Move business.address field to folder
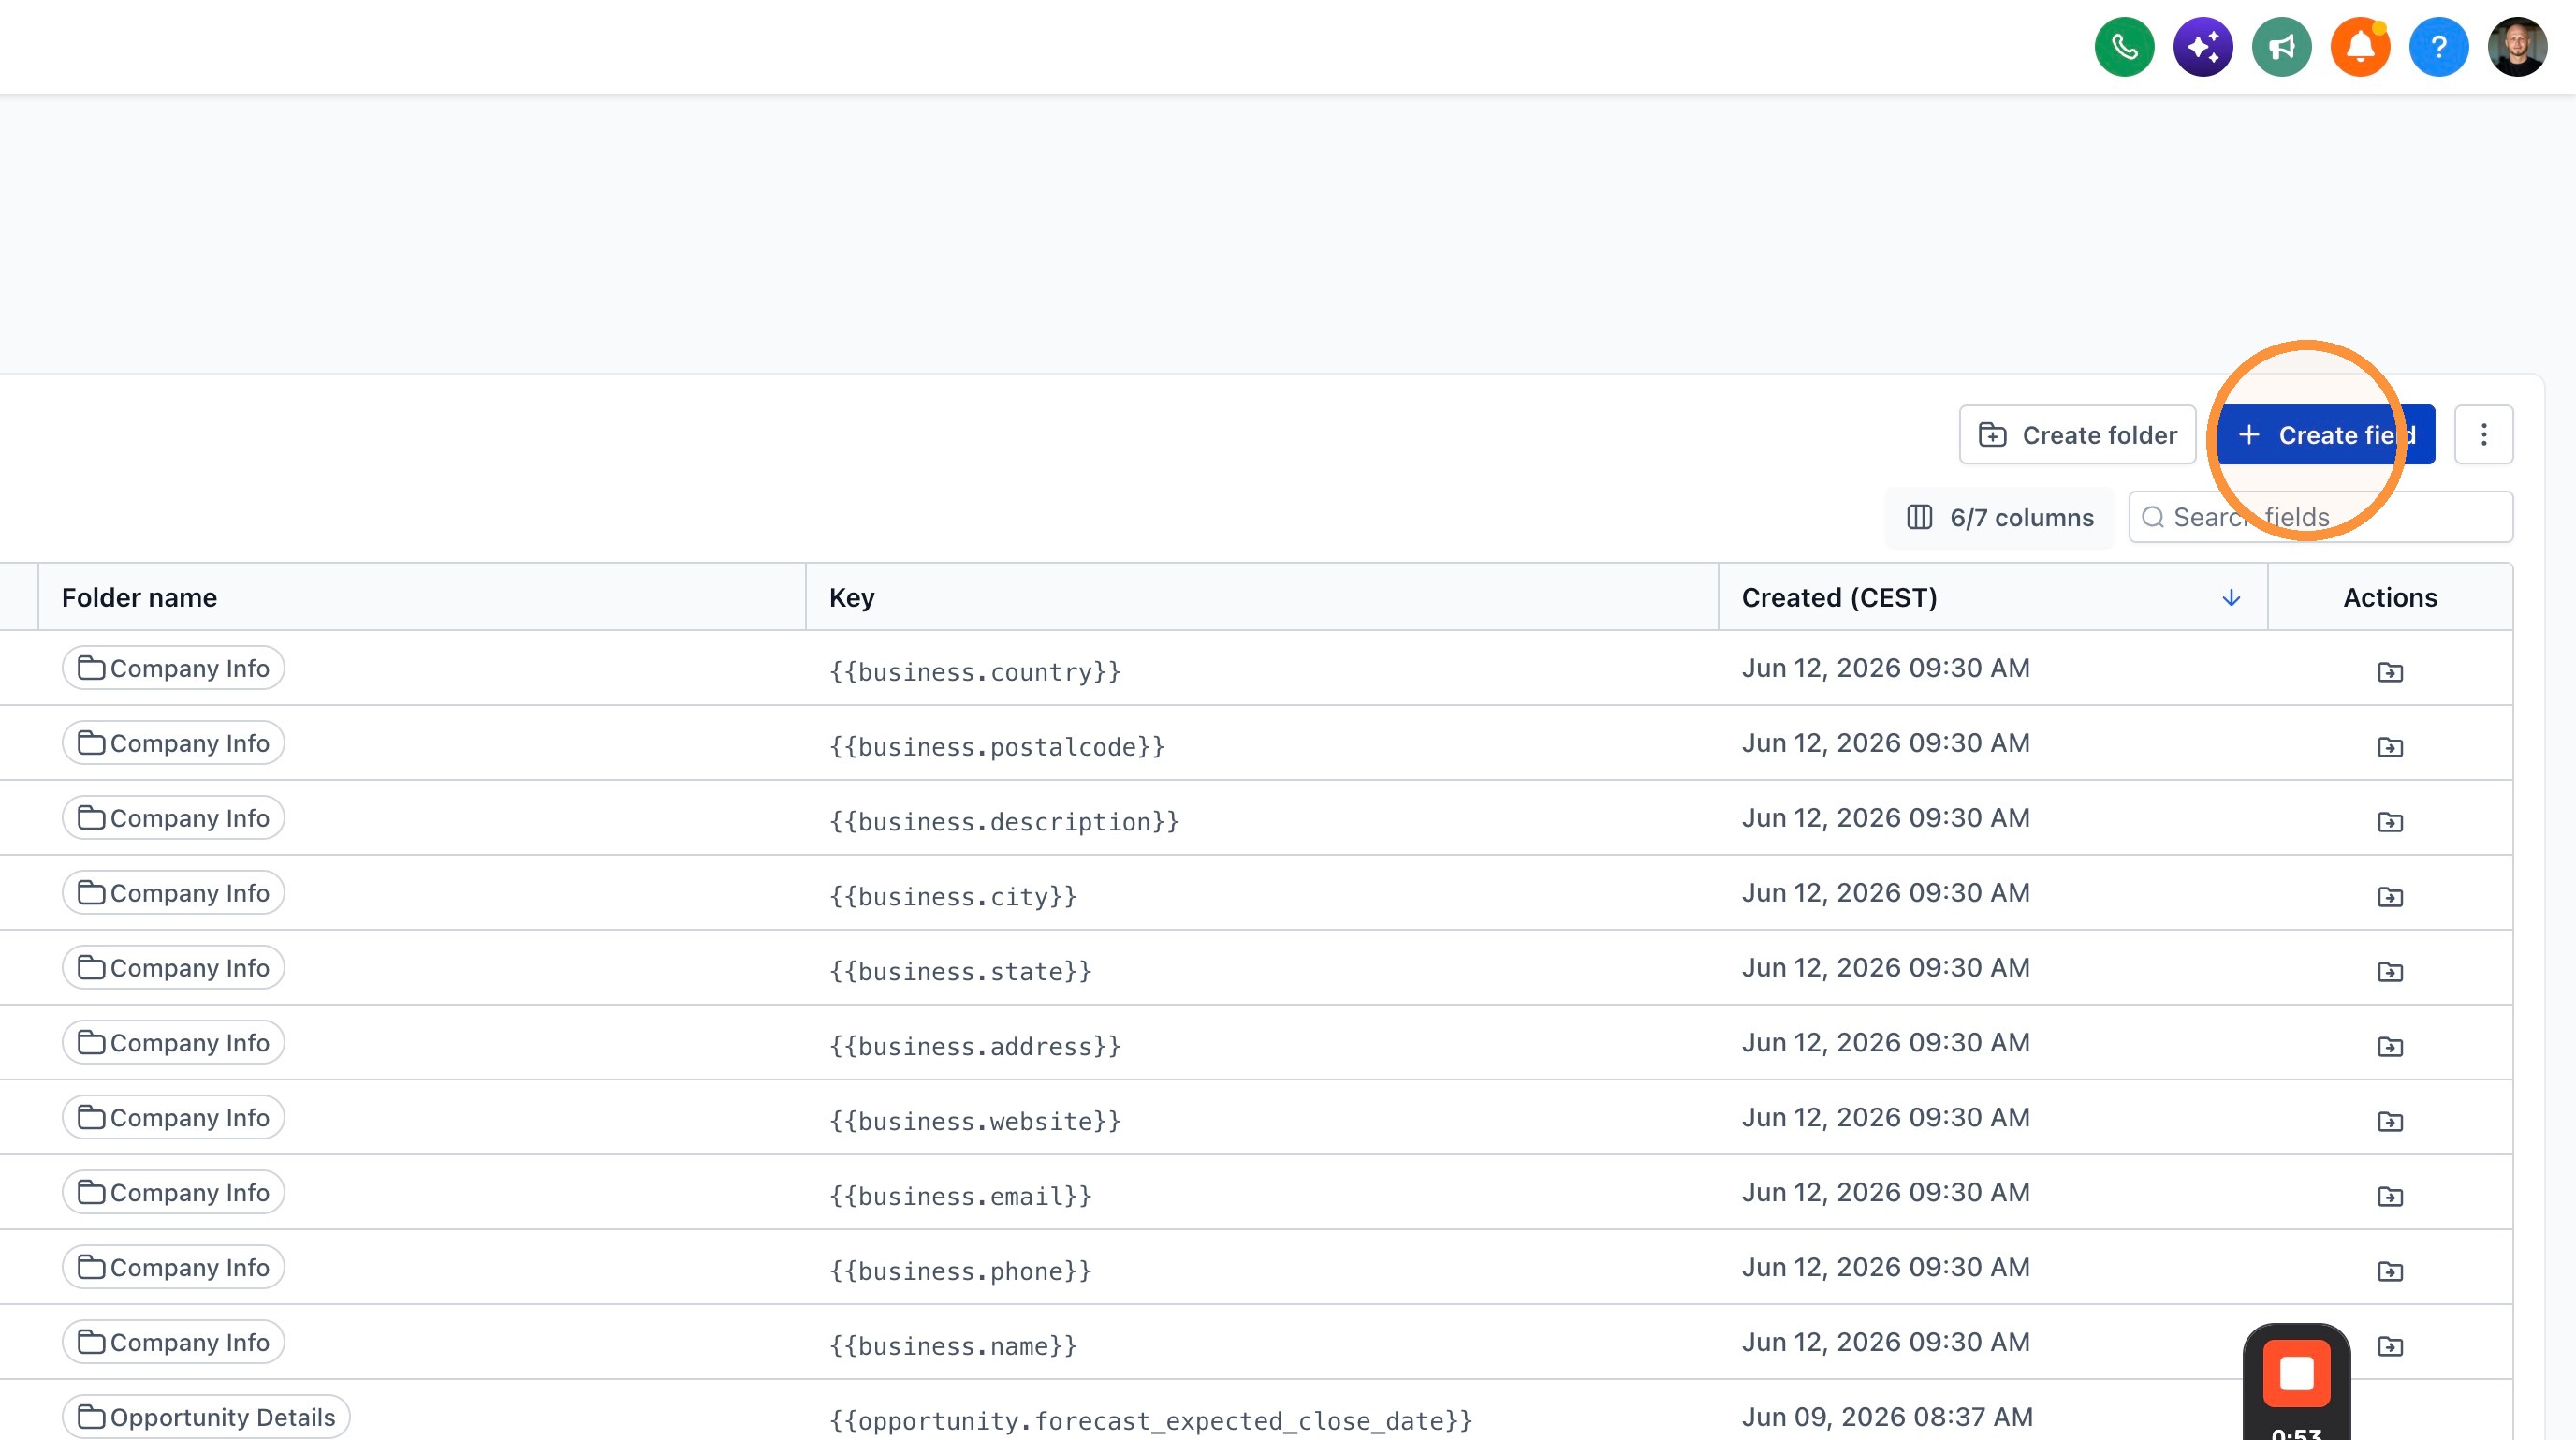2576x1440 pixels. tap(2390, 1047)
